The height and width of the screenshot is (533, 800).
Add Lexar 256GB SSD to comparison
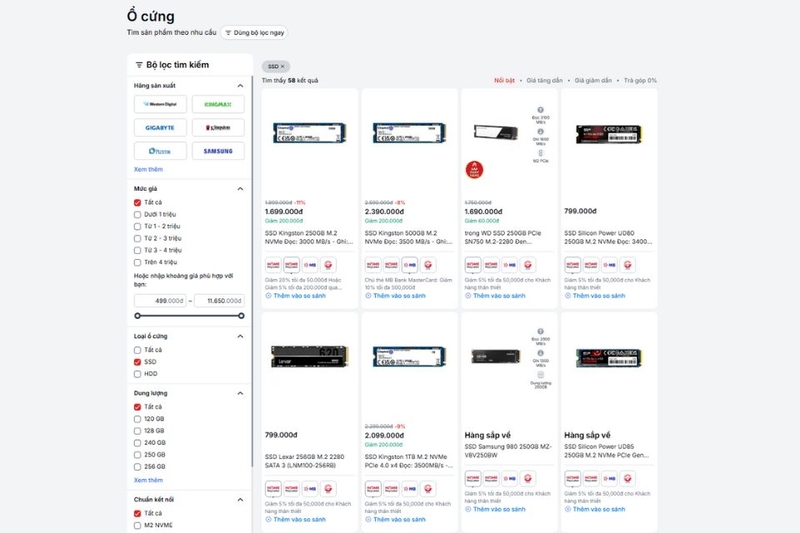(295, 520)
